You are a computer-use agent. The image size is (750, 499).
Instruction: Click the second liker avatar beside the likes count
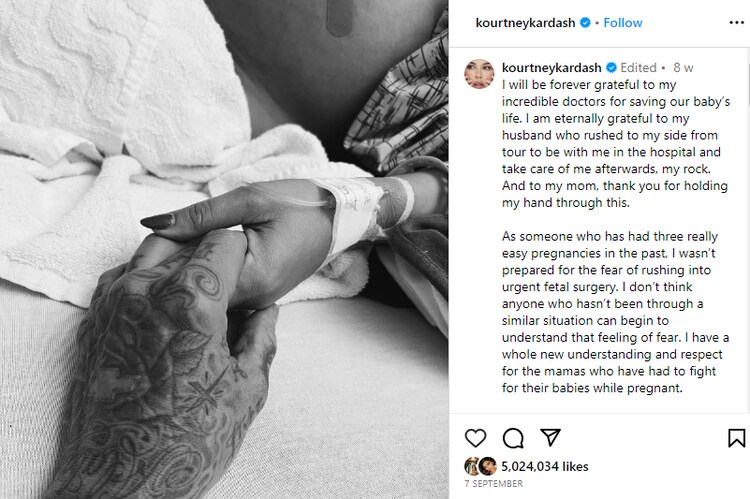pyautogui.click(x=487, y=466)
